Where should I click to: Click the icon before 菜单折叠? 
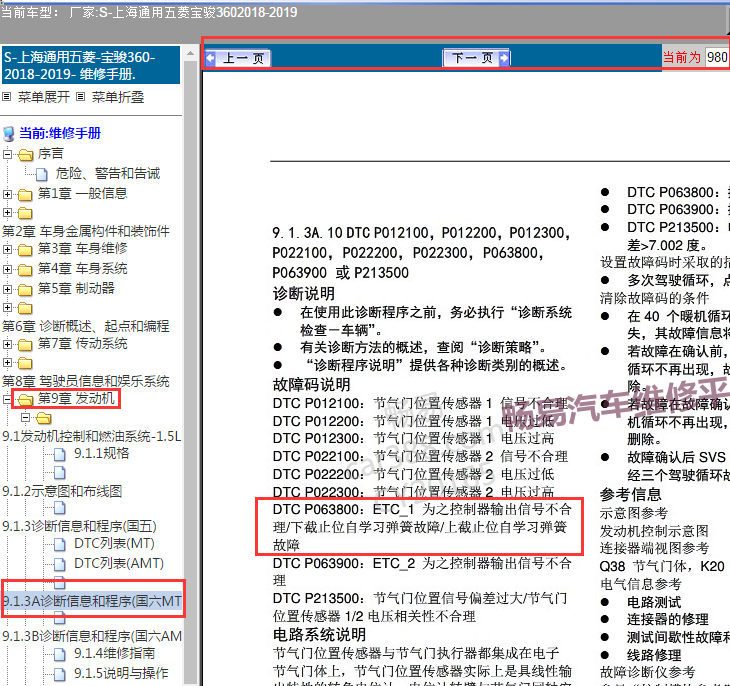[81, 97]
